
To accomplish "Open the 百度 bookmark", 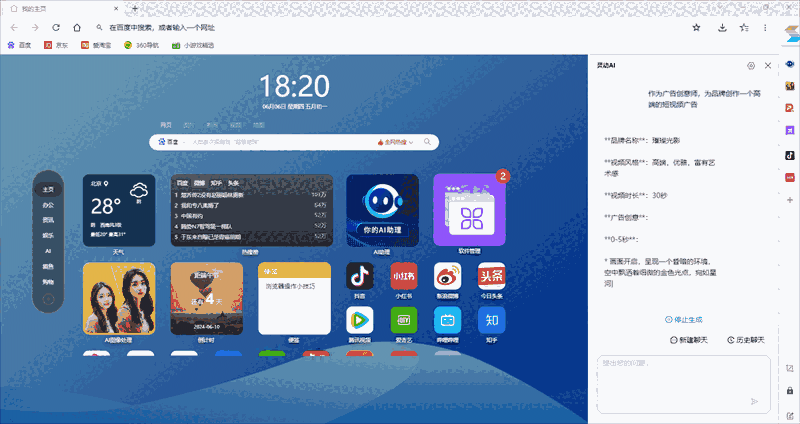I will [19, 45].
